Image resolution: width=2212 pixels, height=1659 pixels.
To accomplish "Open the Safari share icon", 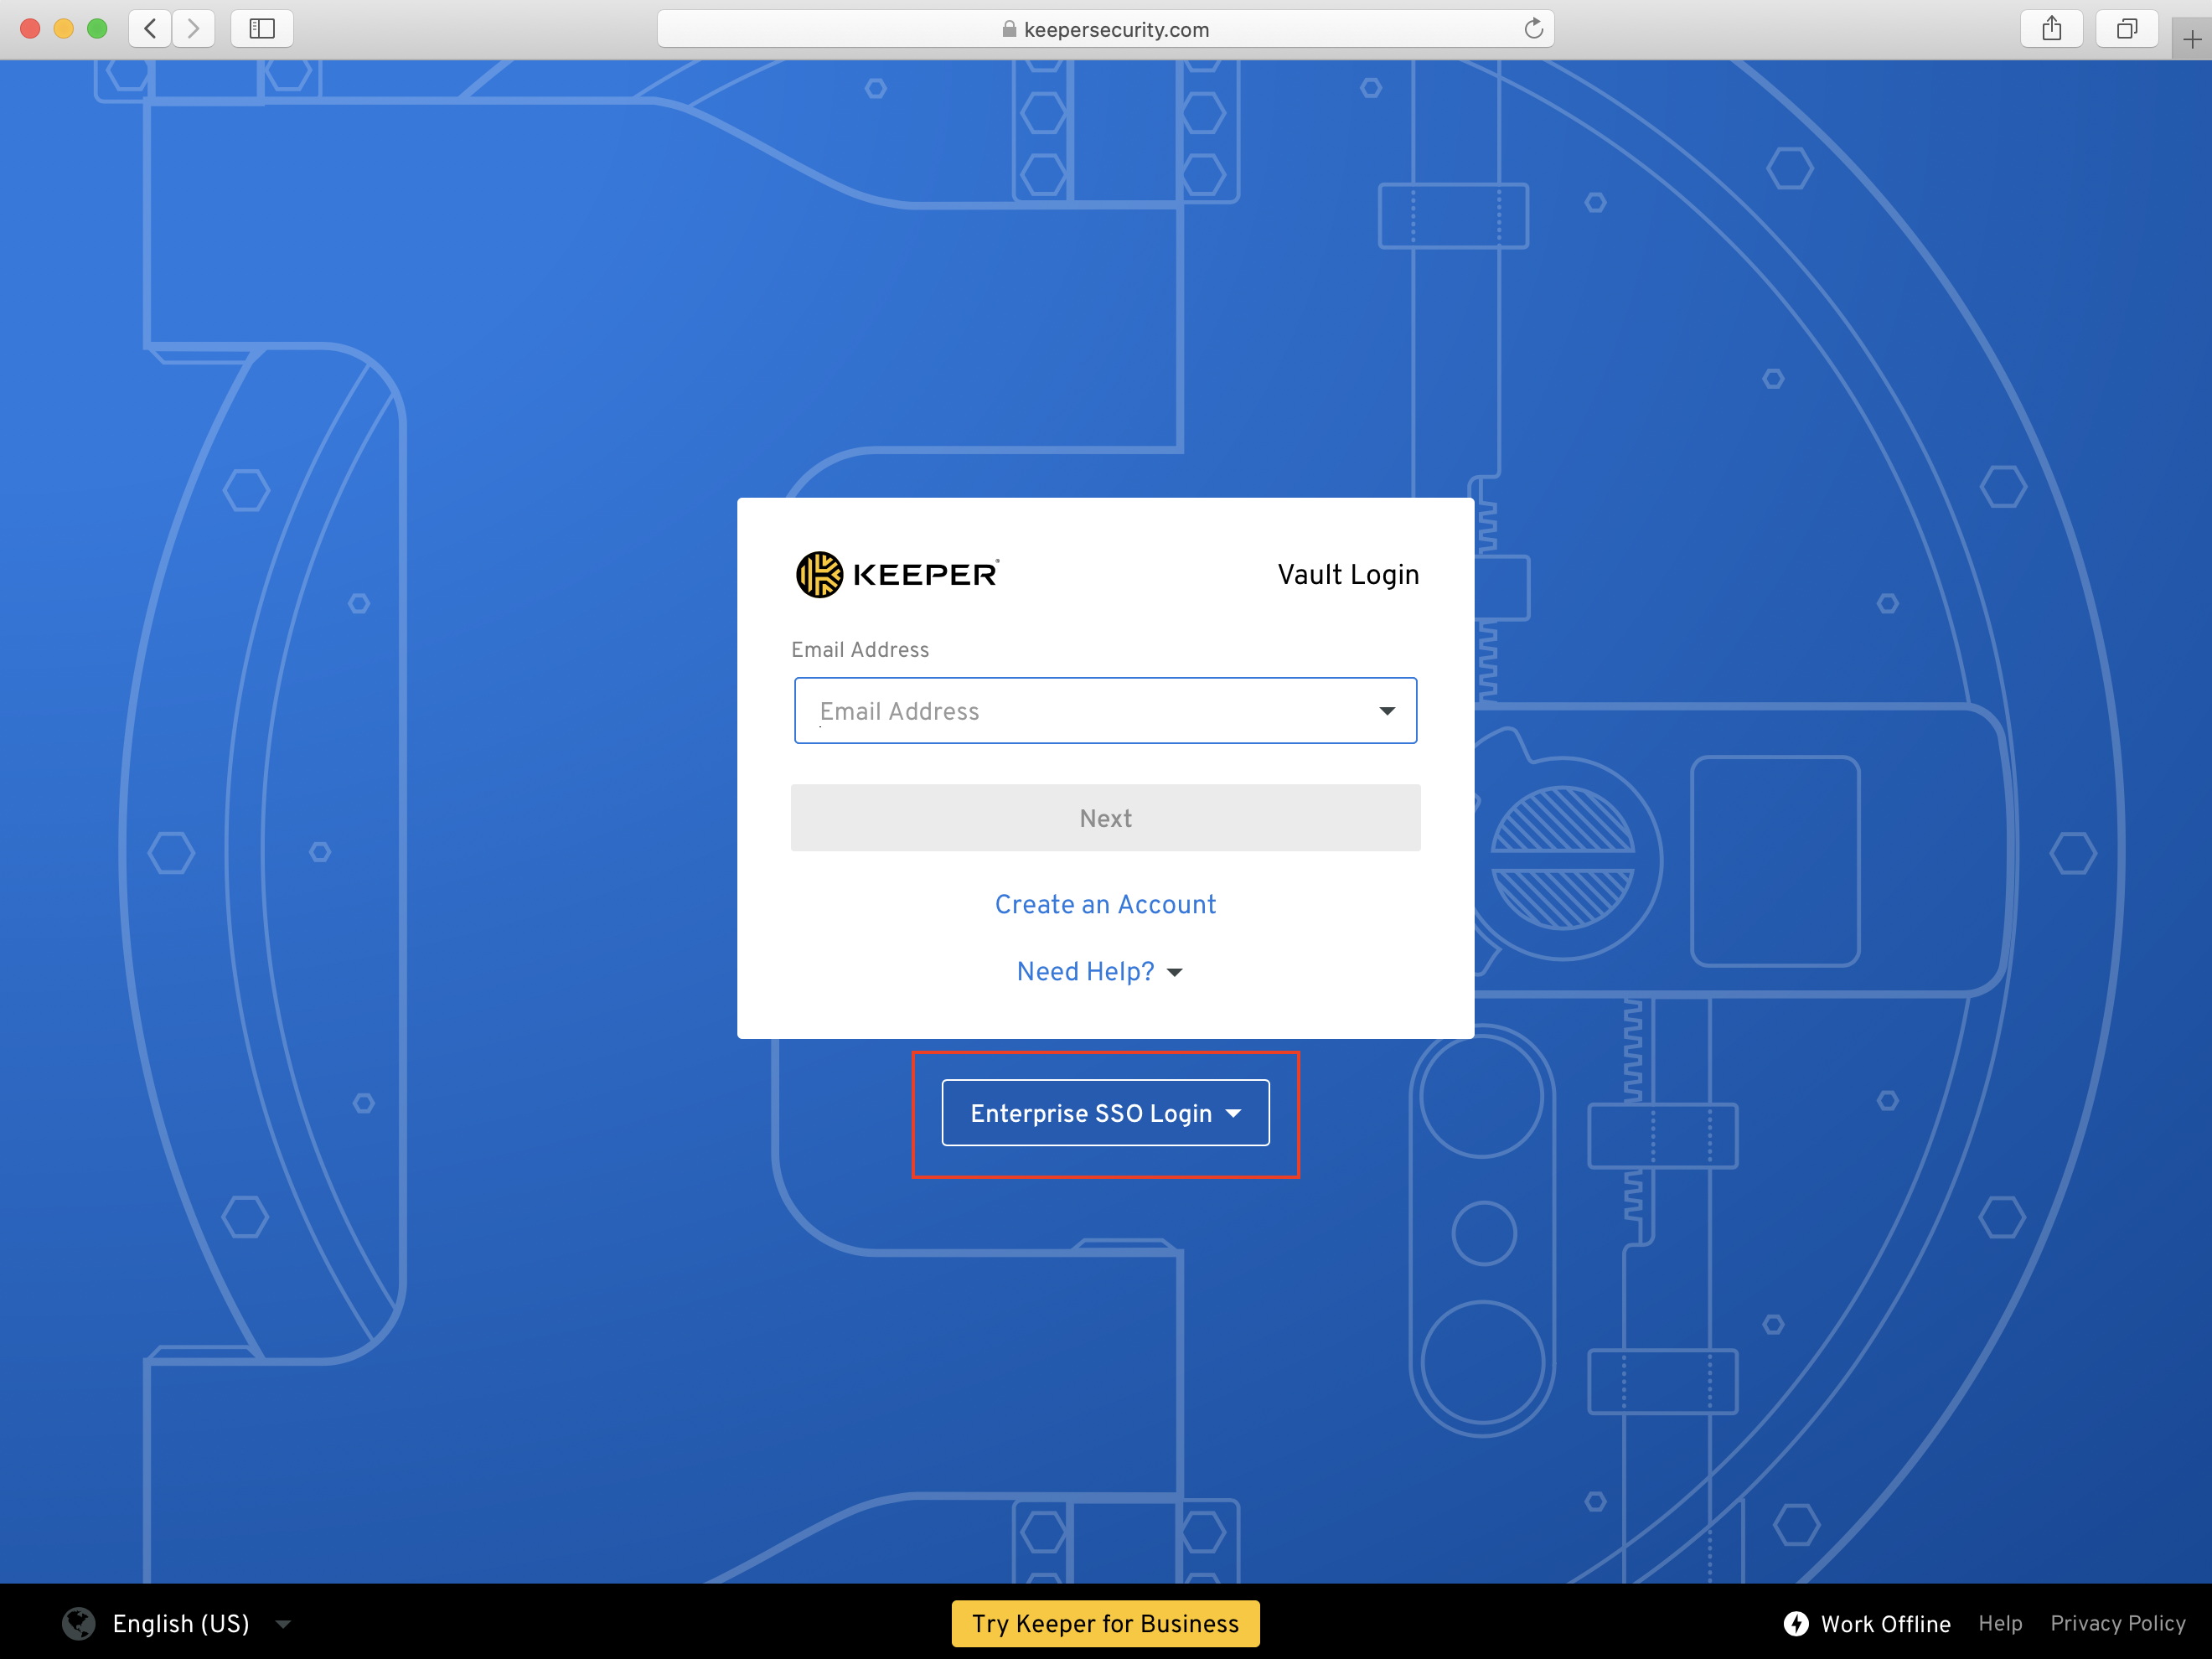I will (x=2051, y=28).
